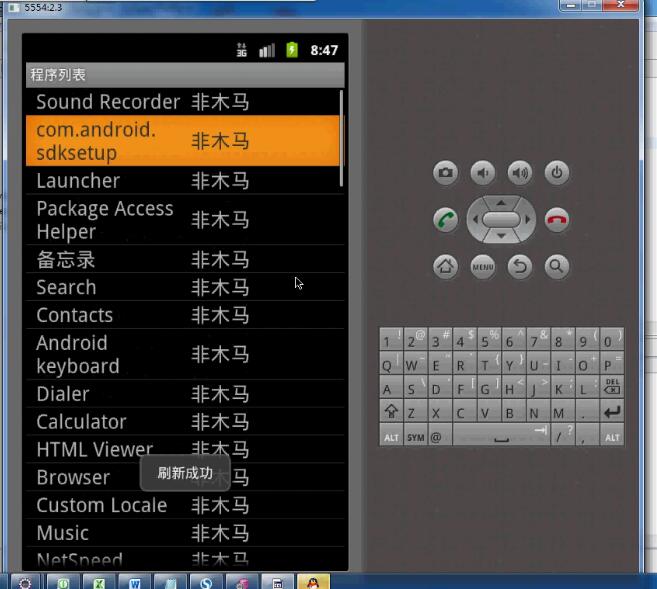
Task: Click the D-pad down arrow
Action: (501, 236)
